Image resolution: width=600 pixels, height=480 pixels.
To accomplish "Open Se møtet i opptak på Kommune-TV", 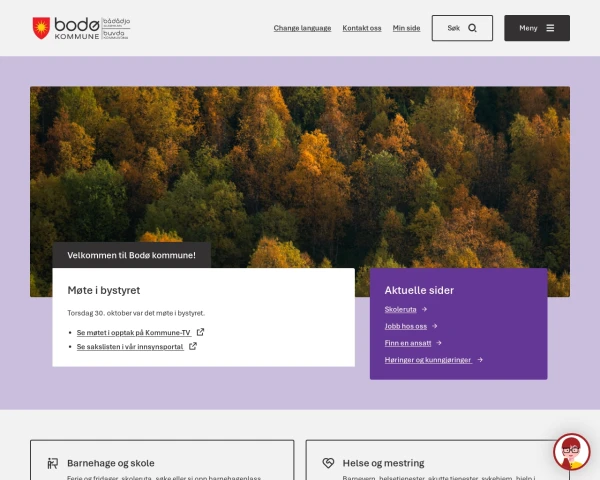I will [x=134, y=333].
